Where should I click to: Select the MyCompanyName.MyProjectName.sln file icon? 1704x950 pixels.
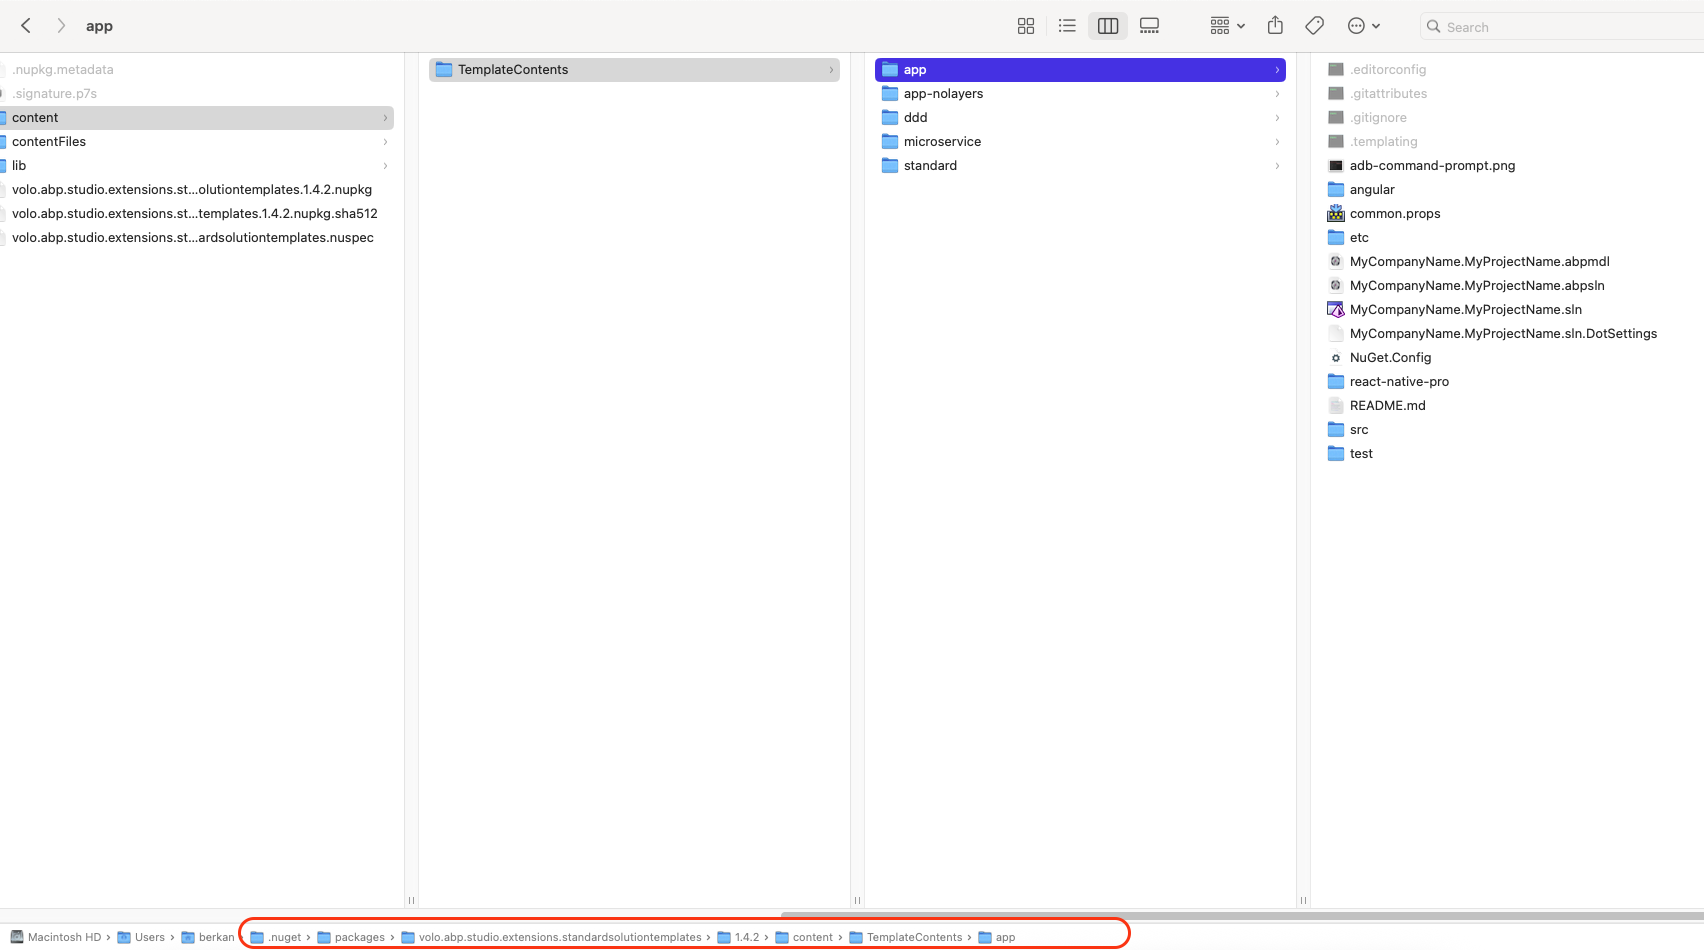tap(1335, 310)
